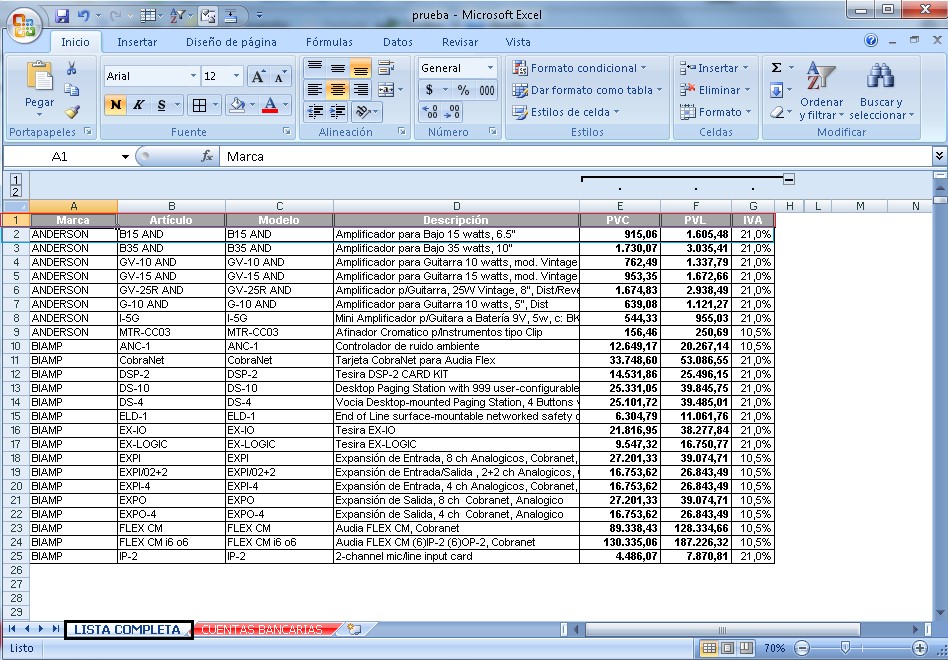Image resolution: width=948 pixels, height=660 pixels.
Task: Toggle center horizontal alignment
Action: pyautogui.click(x=337, y=90)
